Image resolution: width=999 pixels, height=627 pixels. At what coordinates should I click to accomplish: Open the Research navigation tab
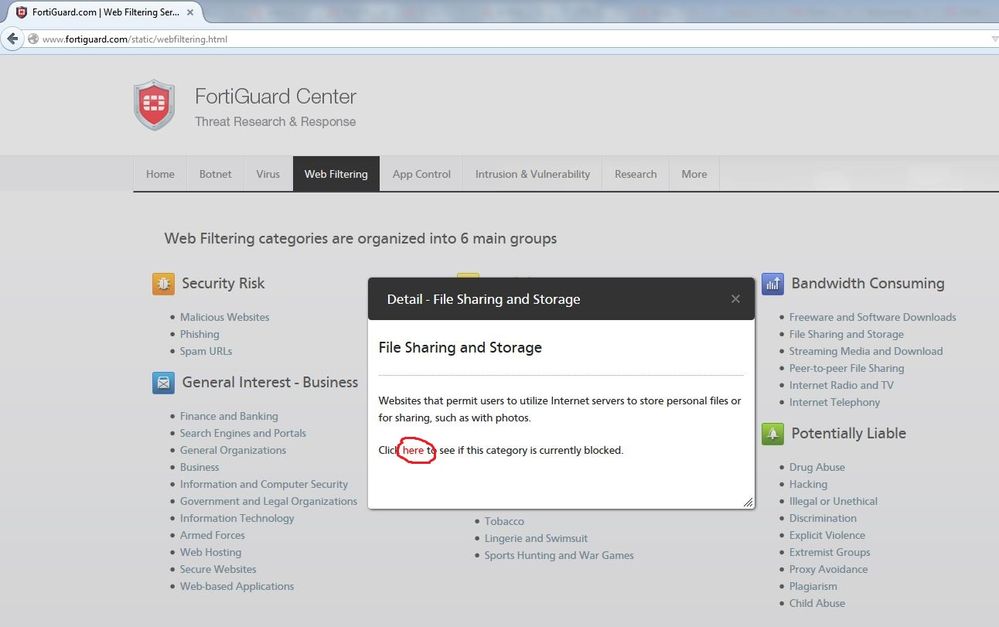[x=635, y=174]
